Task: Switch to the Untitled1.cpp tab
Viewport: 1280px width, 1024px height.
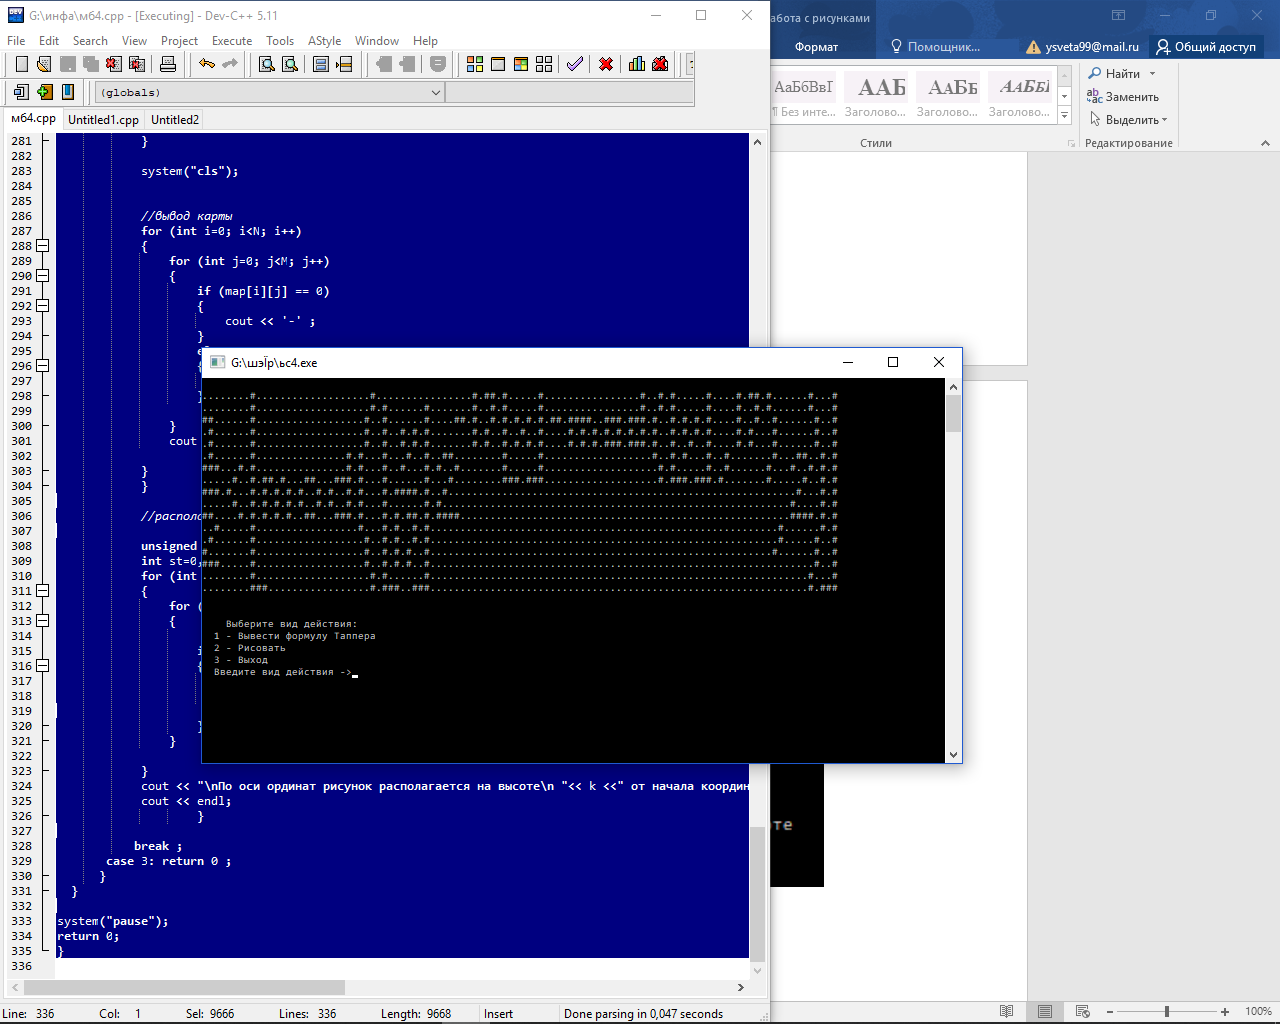Action: click(103, 120)
